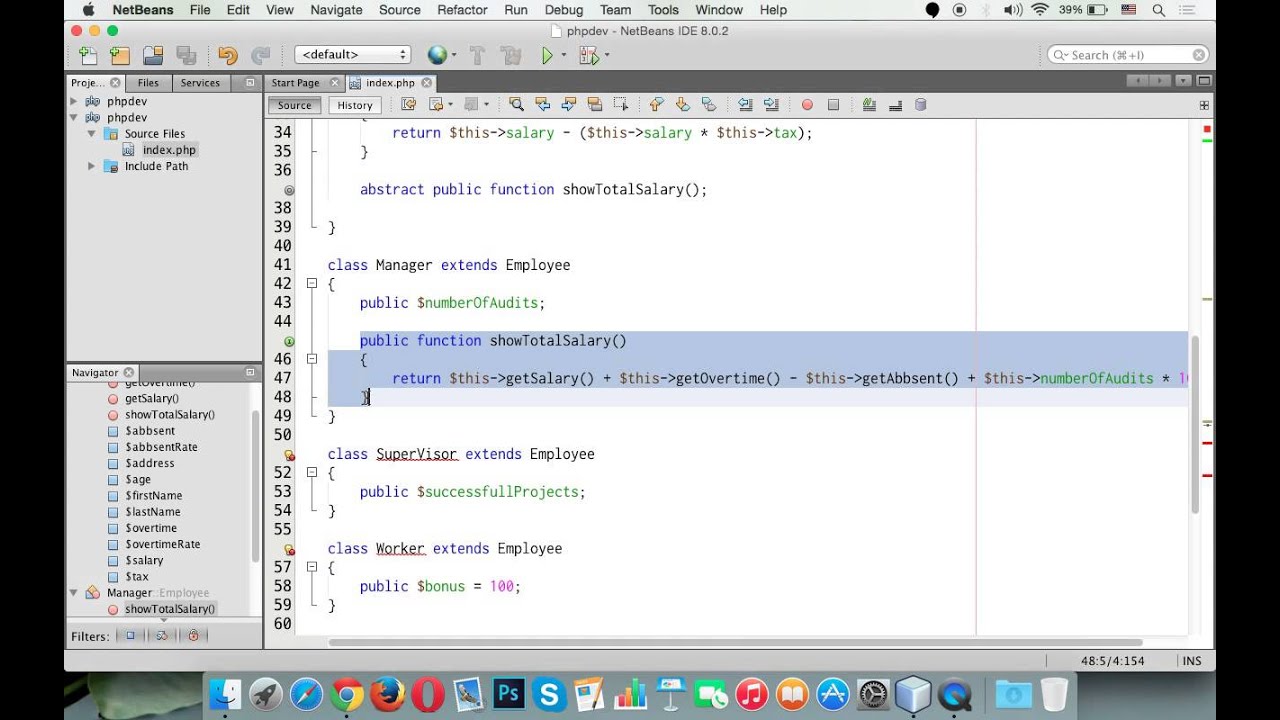Open the Debug Project dropdown arrow
The width and height of the screenshot is (1280, 720).
[606, 56]
